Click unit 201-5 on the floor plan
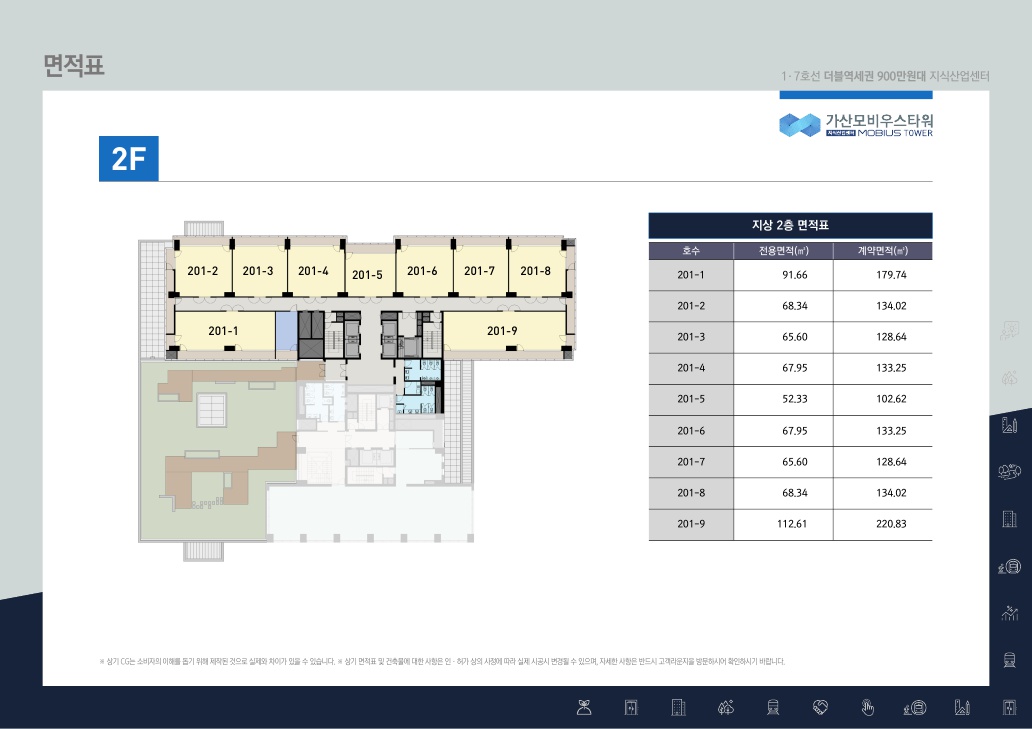 [x=368, y=274]
